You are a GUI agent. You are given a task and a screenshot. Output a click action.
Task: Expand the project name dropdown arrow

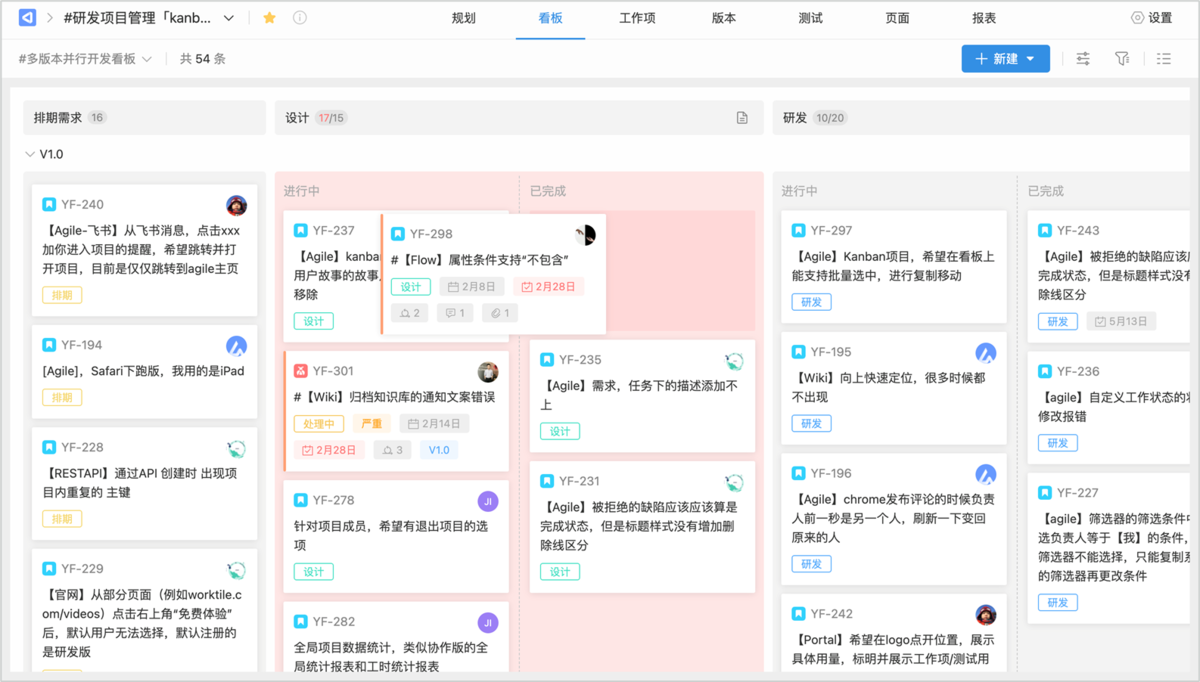pos(229,18)
